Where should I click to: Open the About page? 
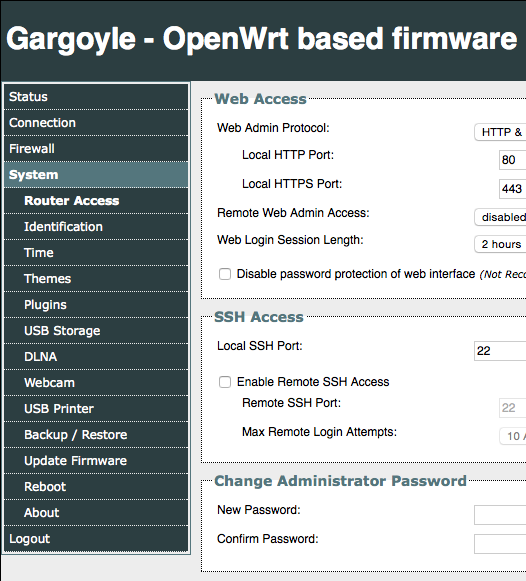click(x=96, y=512)
